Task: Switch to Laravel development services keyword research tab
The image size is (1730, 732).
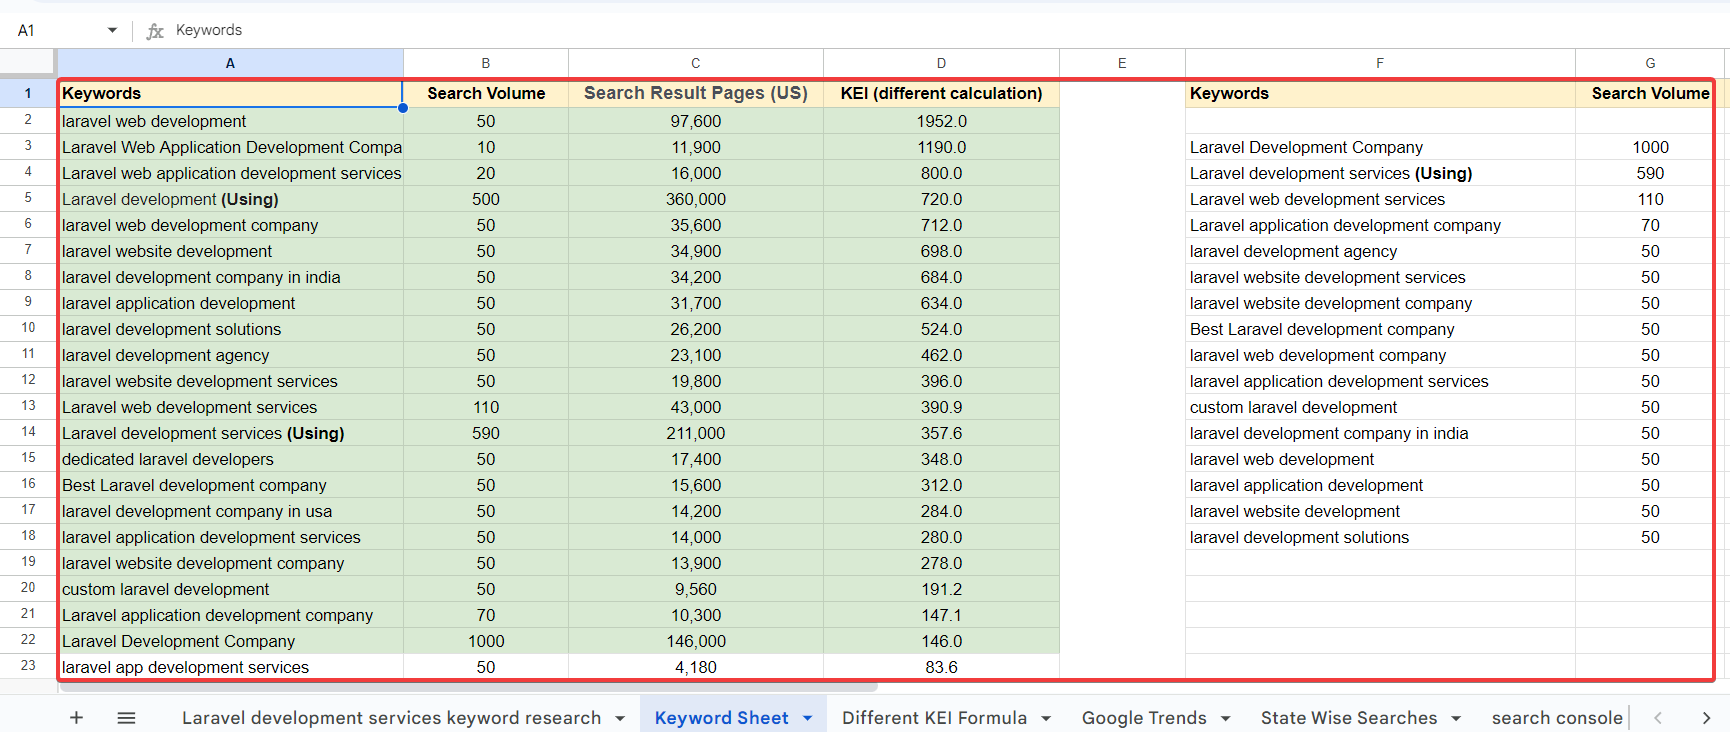Action: 391,718
